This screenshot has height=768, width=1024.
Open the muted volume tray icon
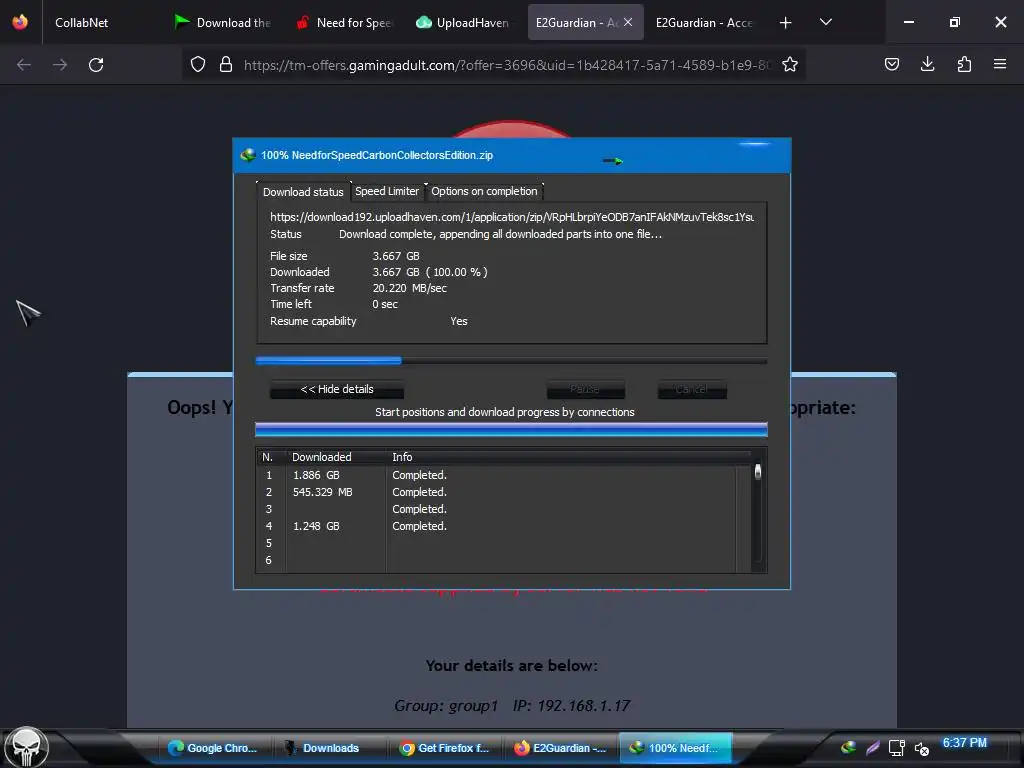921,748
